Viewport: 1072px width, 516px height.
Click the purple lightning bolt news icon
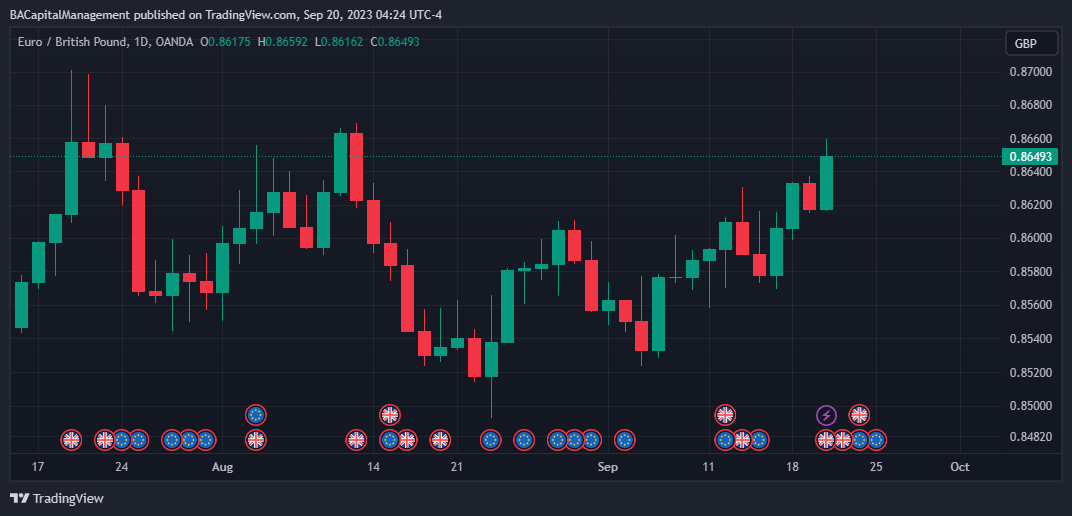[x=826, y=414]
